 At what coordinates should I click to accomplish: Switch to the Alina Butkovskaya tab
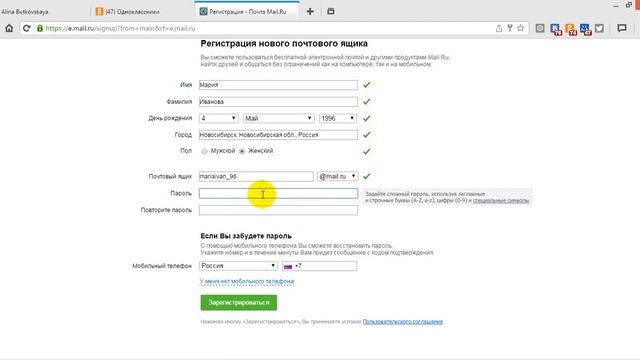click(x=24, y=12)
